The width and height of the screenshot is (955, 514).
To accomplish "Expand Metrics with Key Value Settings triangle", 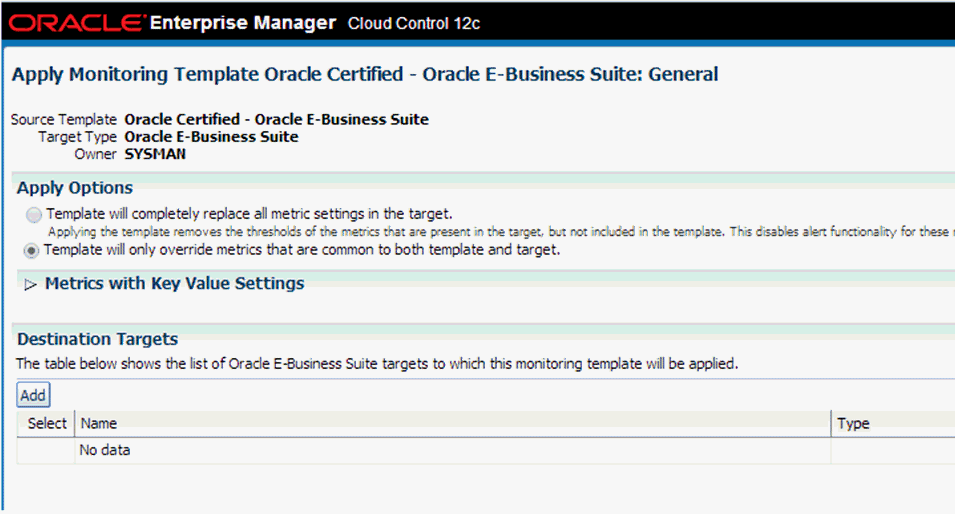I will tap(30, 284).
